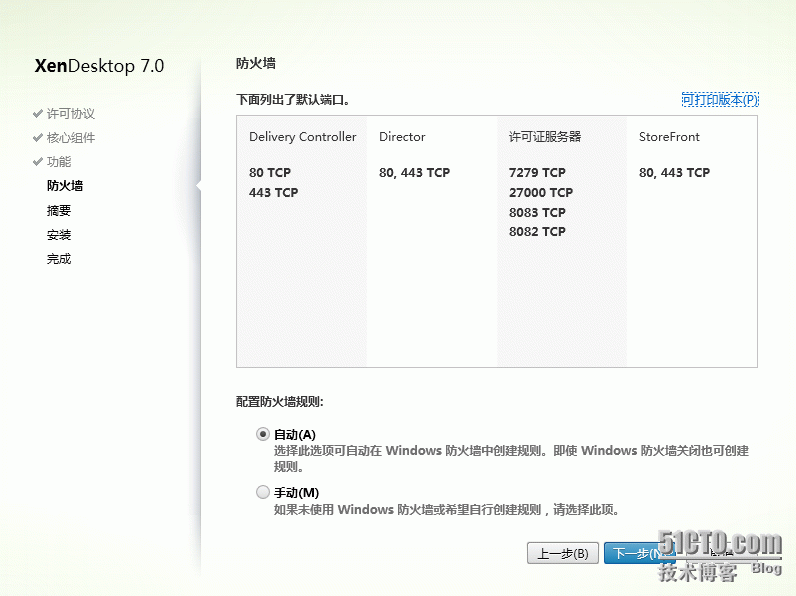Select the 安装 step in sidebar
The width and height of the screenshot is (796, 596).
coord(59,235)
